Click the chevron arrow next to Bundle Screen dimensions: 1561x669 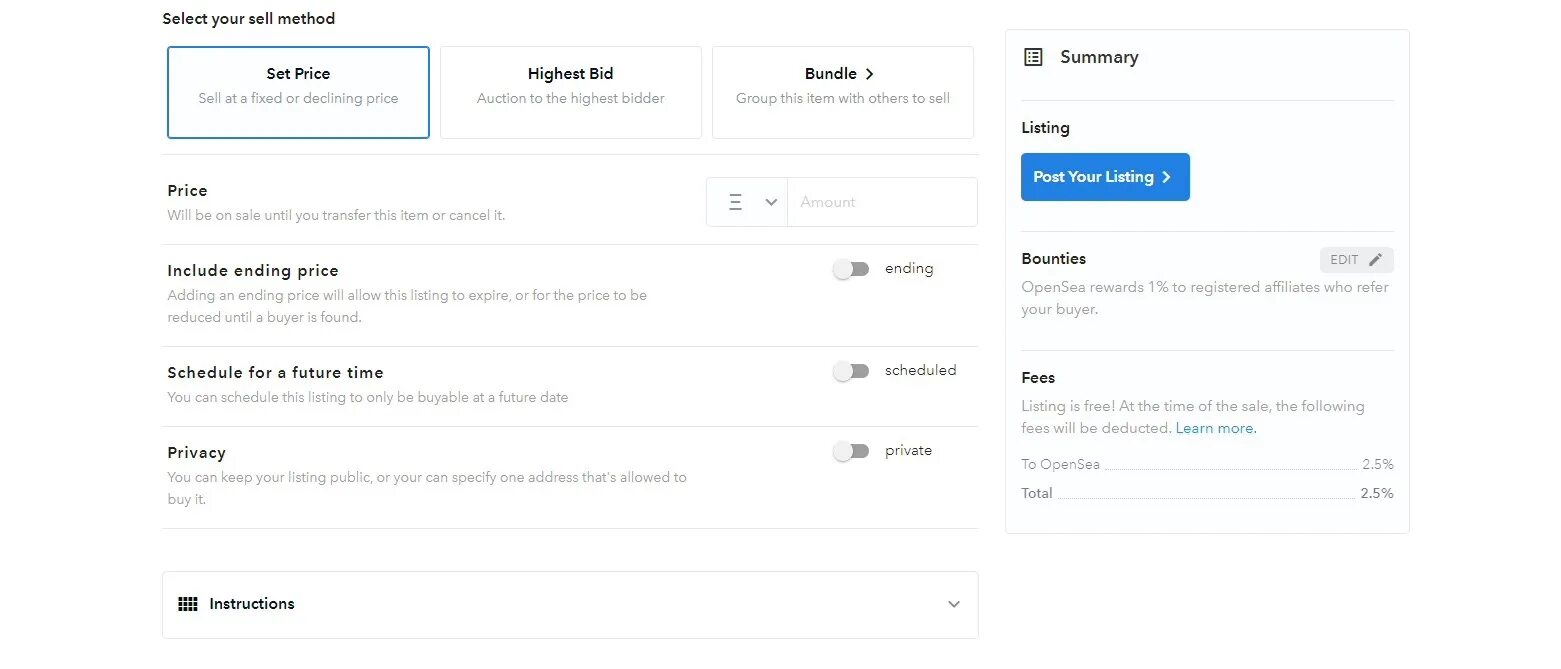pos(869,74)
